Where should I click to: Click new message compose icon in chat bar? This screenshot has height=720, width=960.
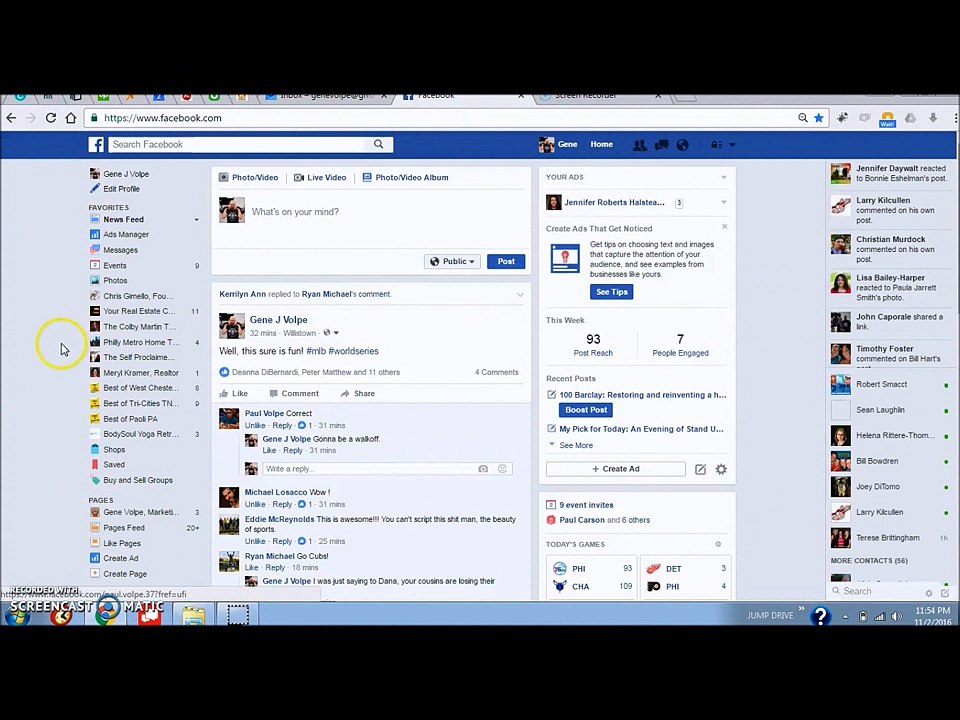pyautogui.click(x=945, y=593)
